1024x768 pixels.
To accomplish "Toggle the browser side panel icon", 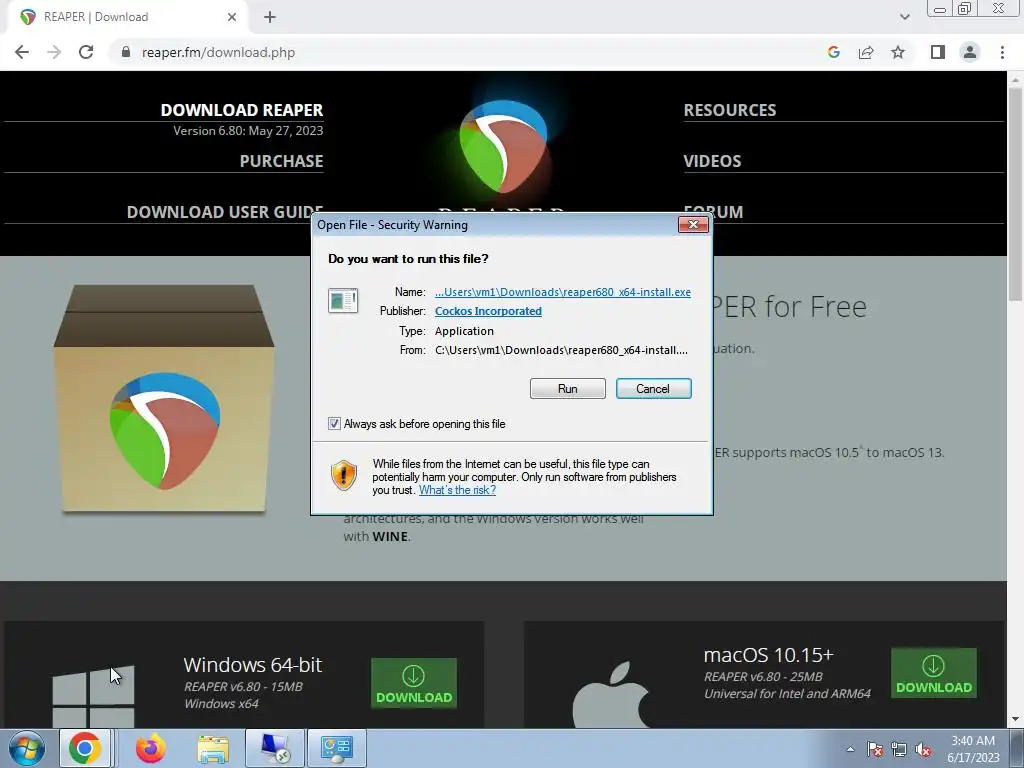I will (938, 52).
